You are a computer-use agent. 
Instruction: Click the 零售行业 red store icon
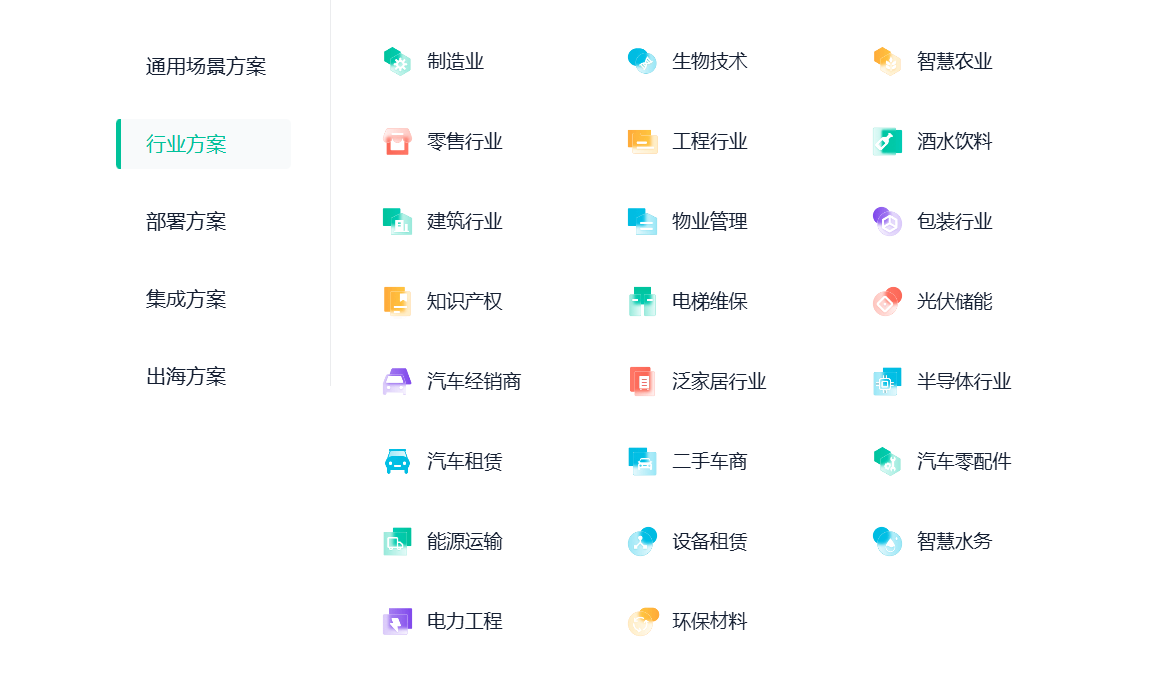point(397,141)
